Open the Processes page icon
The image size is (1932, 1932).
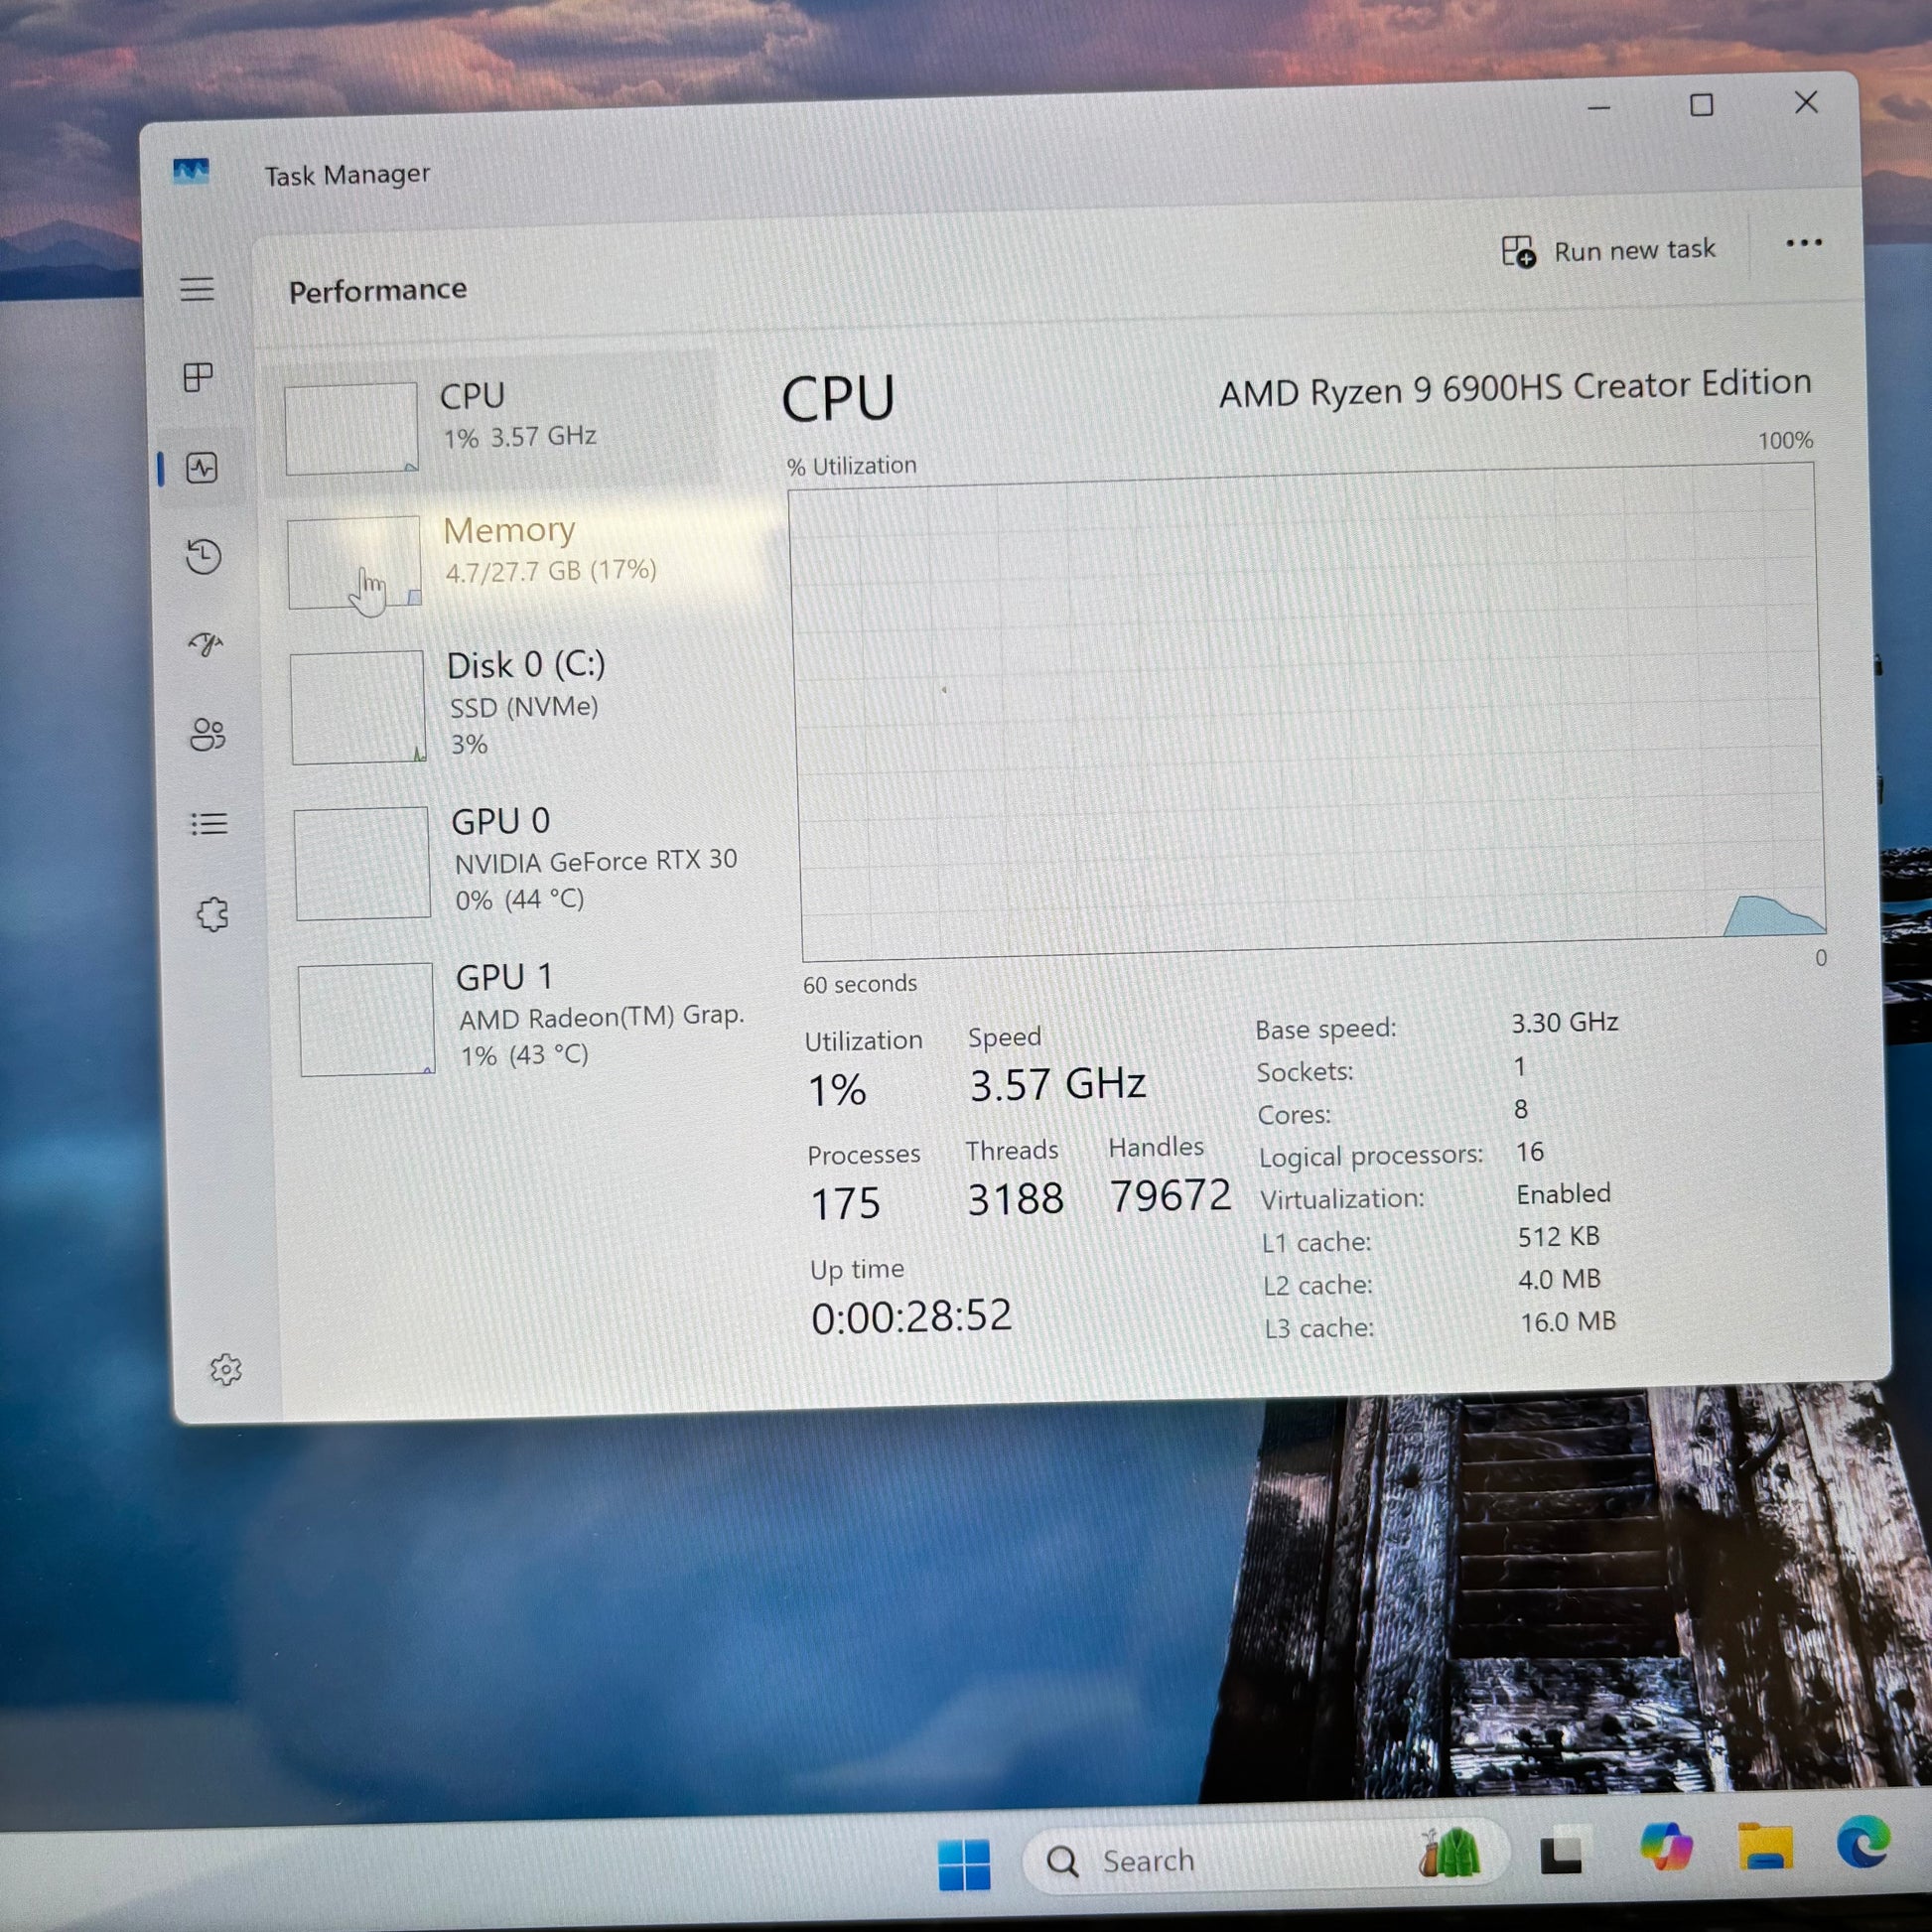(x=199, y=377)
